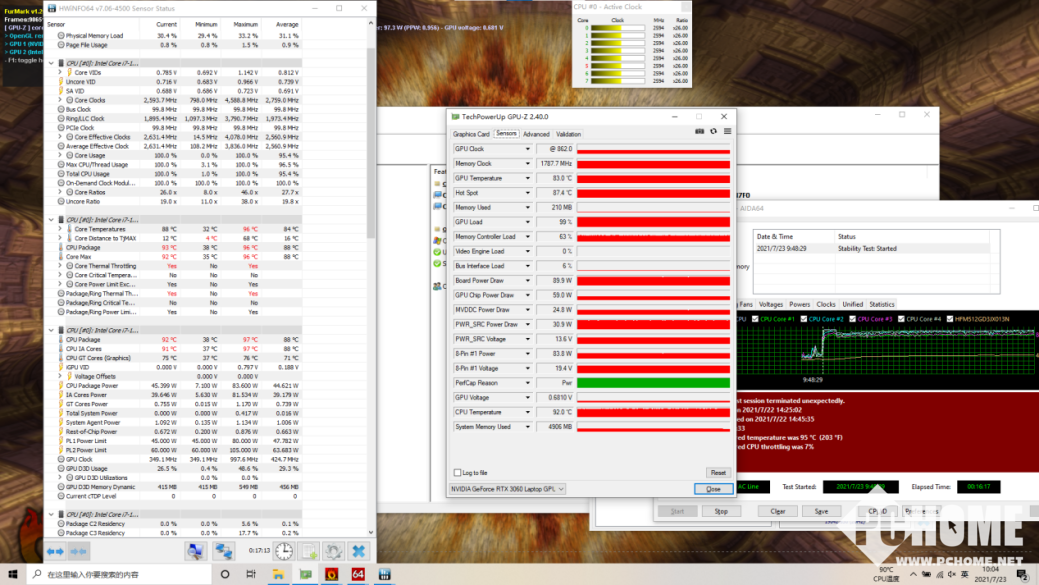Open HWiNFO sensor settings gear icon

[333, 551]
